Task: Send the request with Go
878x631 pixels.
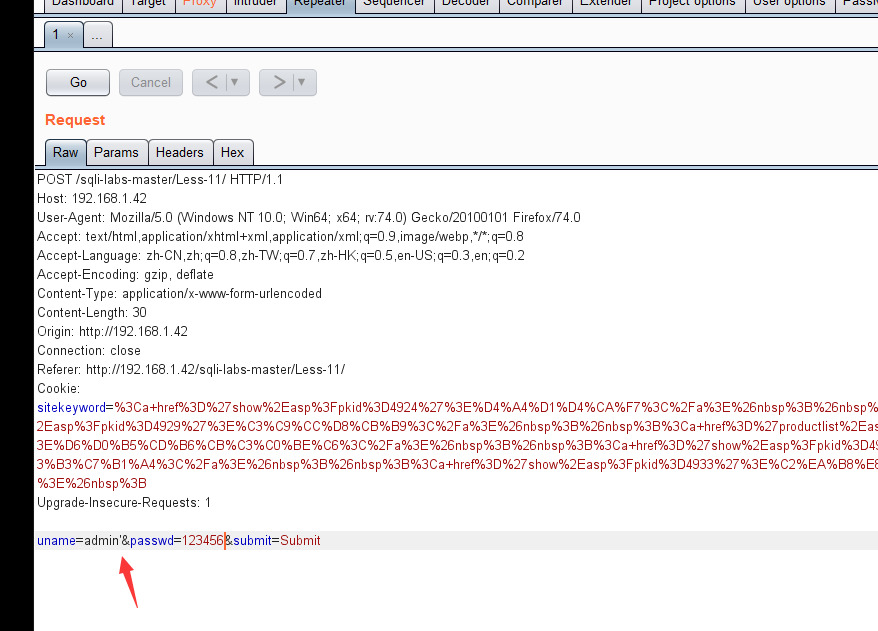Action: pyautogui.click(x=78, y=82)
